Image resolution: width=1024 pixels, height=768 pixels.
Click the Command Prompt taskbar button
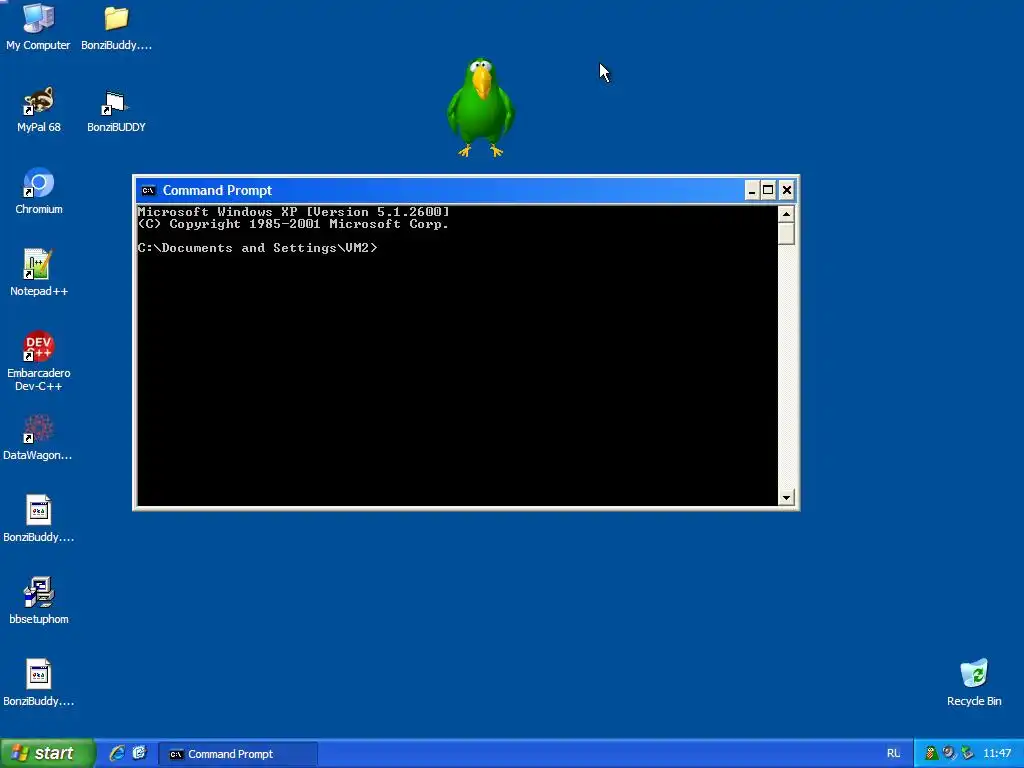[238, 754]
